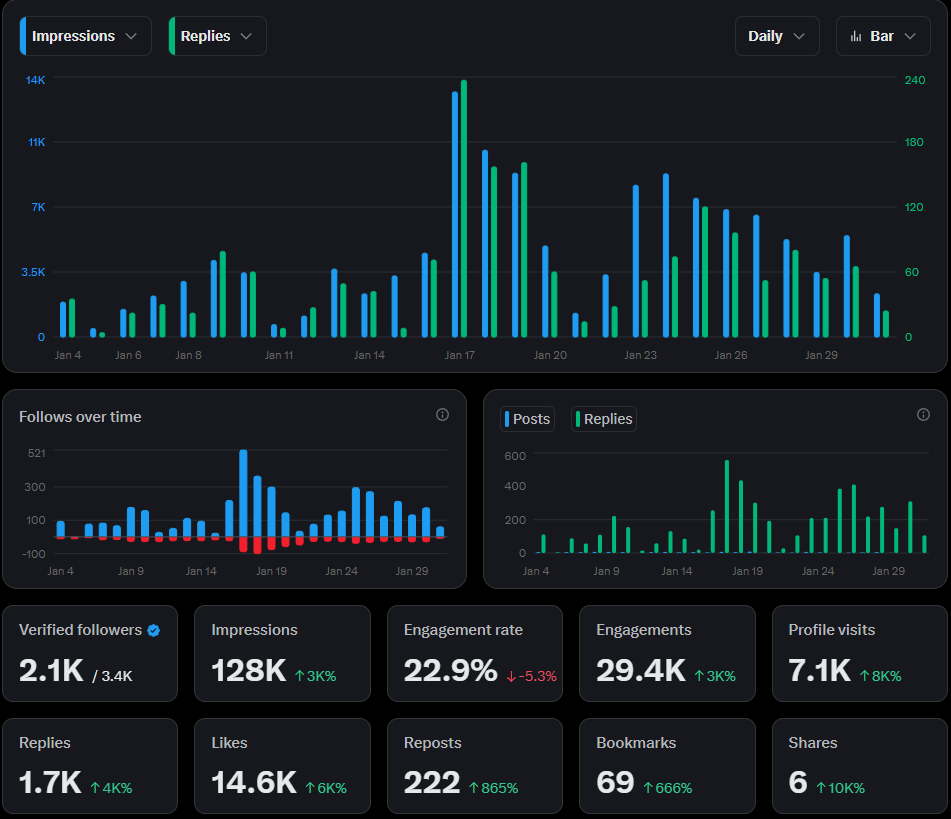
Task: Toggle the Posts series visibility
Action: [x=527, y=418]
